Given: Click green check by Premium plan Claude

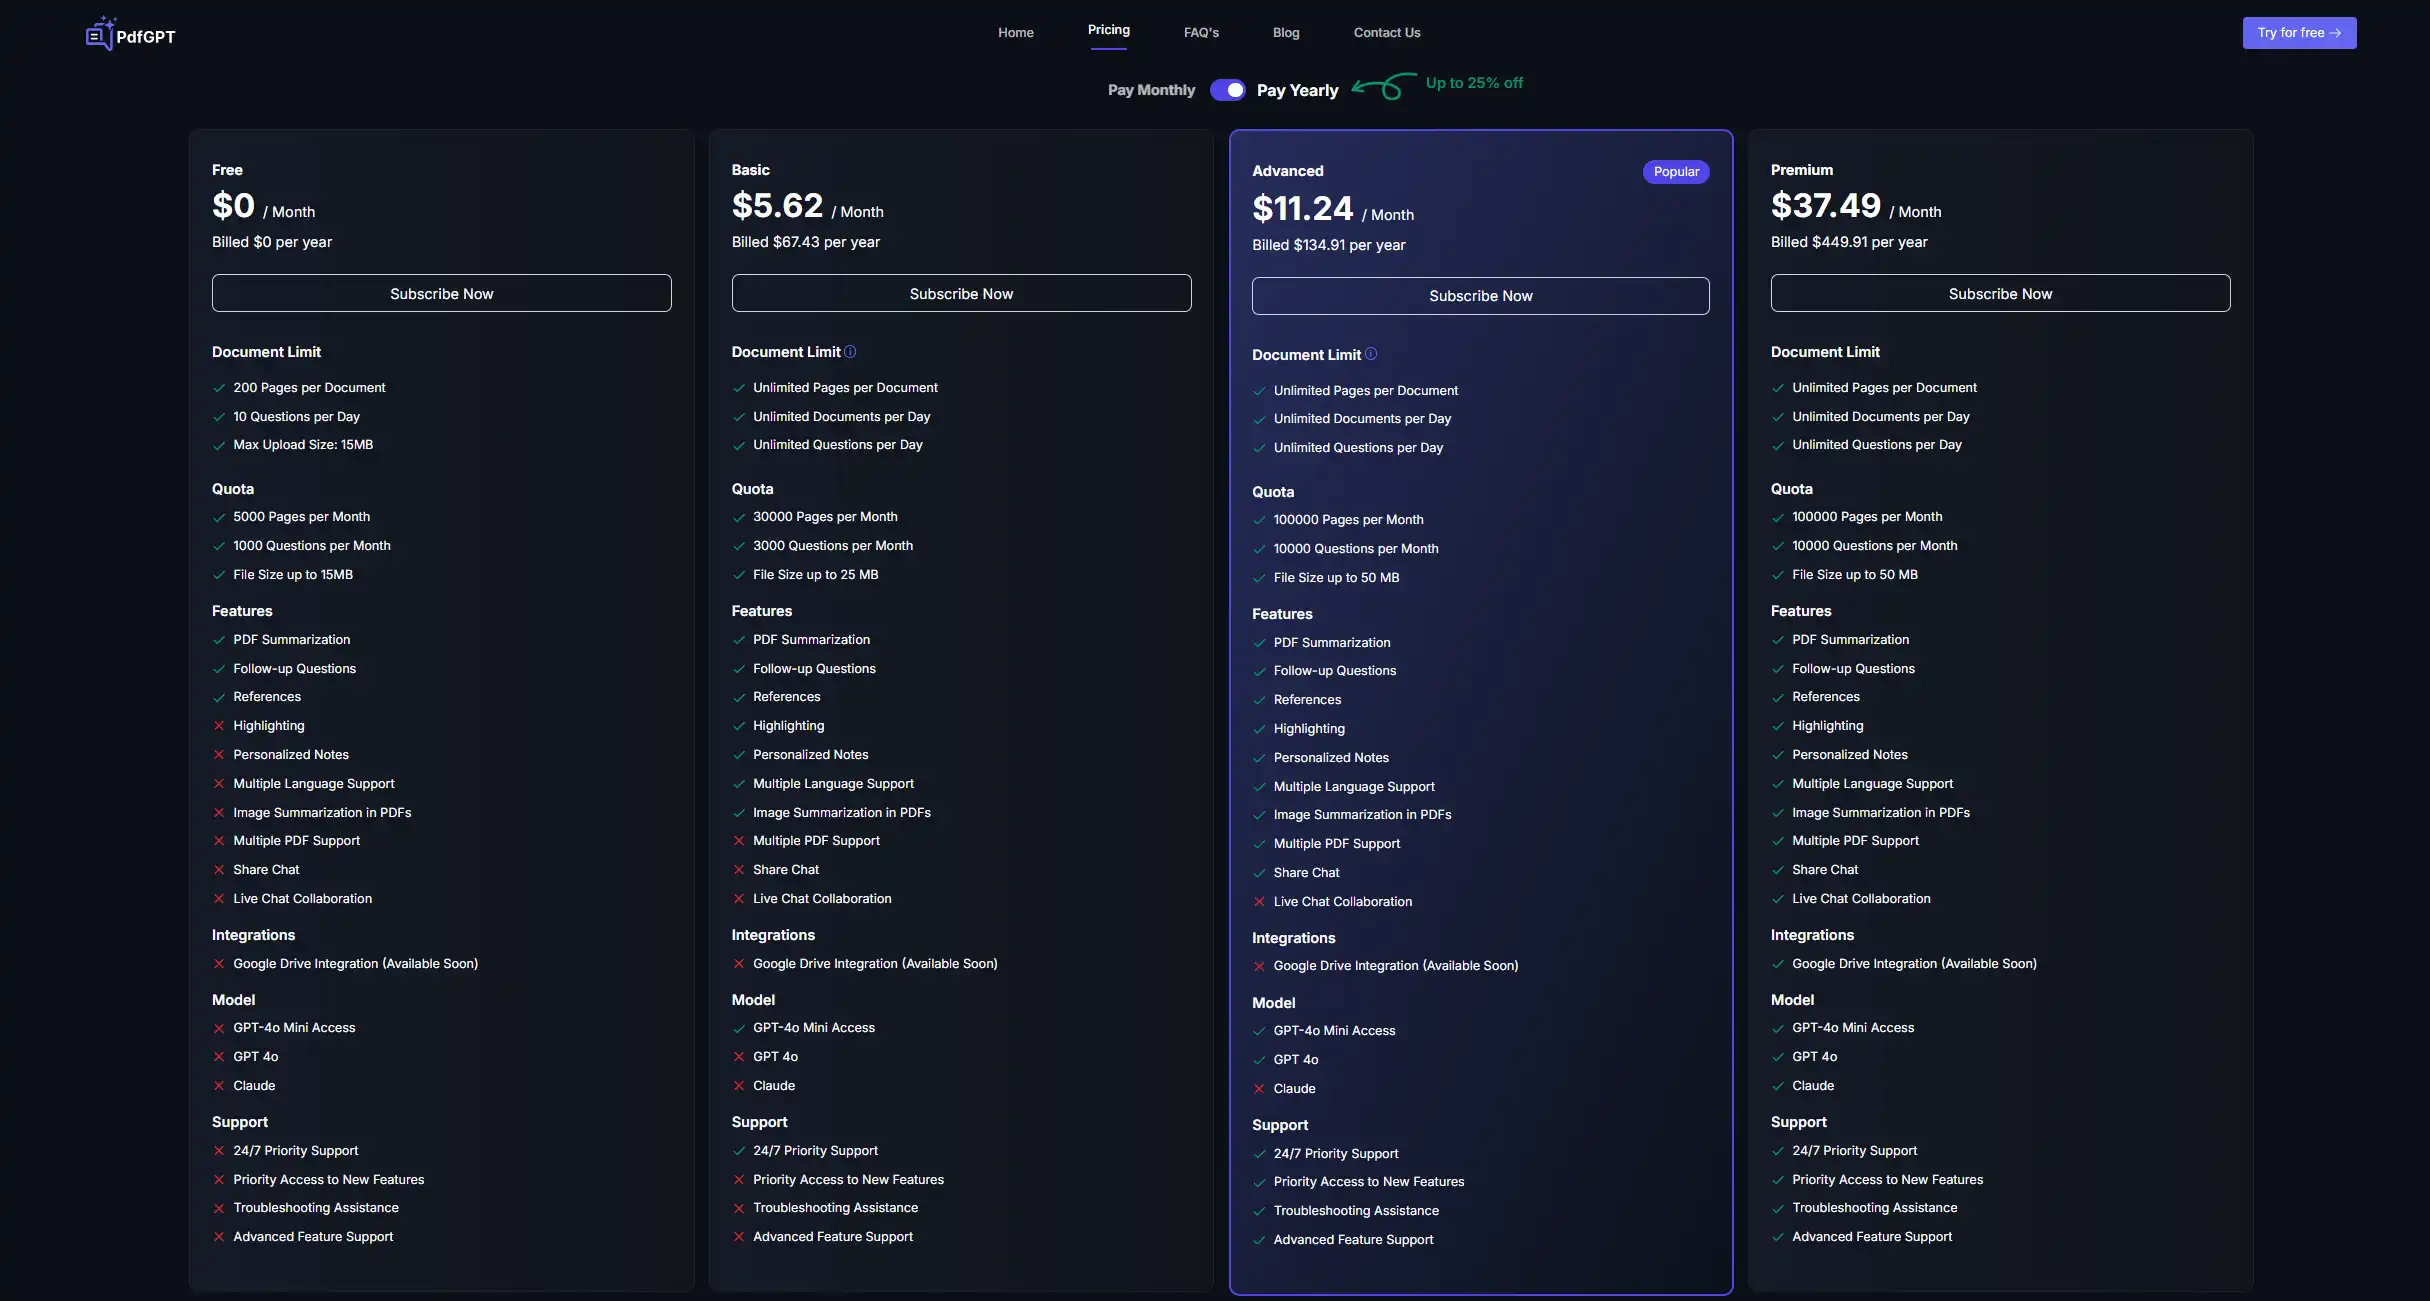Looking at the screenshot, I should point(1778,1086).
